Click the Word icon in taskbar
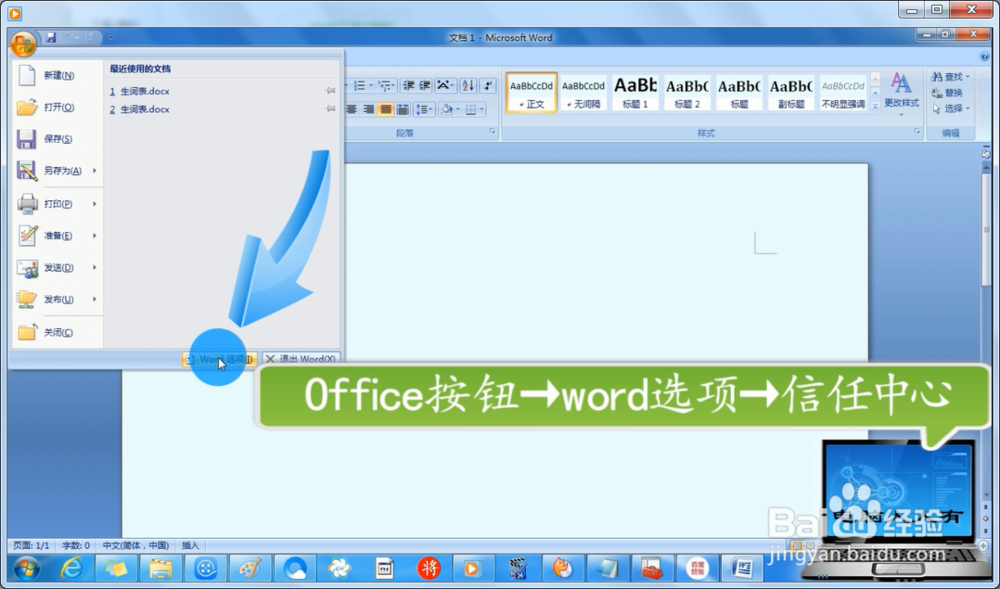Screen dimensions: 1000x589 742,568
